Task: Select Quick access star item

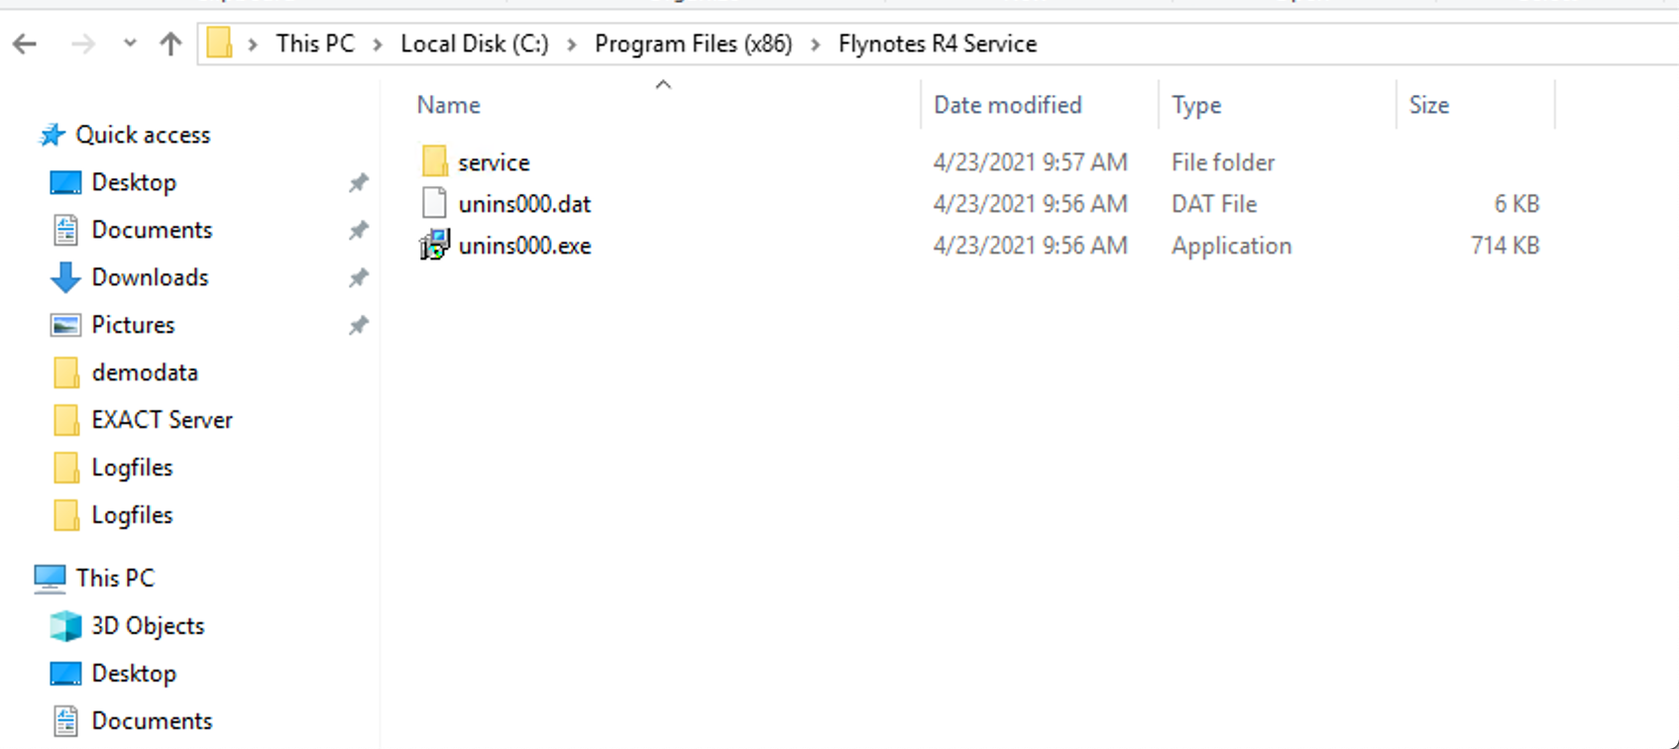Action: pos(124,135)
